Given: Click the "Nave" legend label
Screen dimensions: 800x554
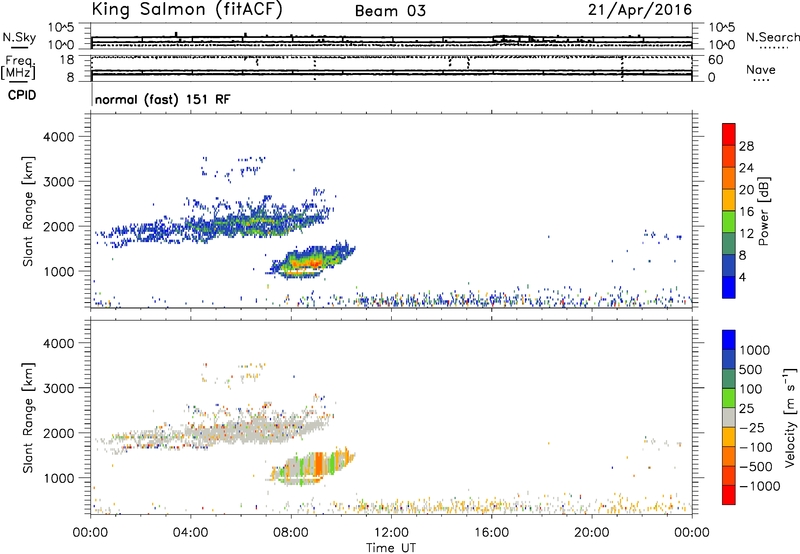Looking at the screenshot, I should [x=761, y=69].
